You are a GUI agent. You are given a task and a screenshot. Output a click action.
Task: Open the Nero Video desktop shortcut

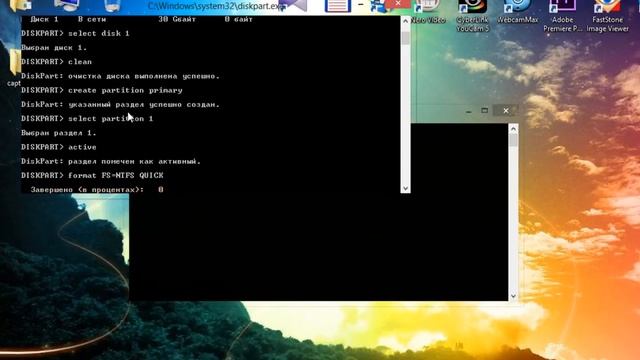(x=428, y=12)
